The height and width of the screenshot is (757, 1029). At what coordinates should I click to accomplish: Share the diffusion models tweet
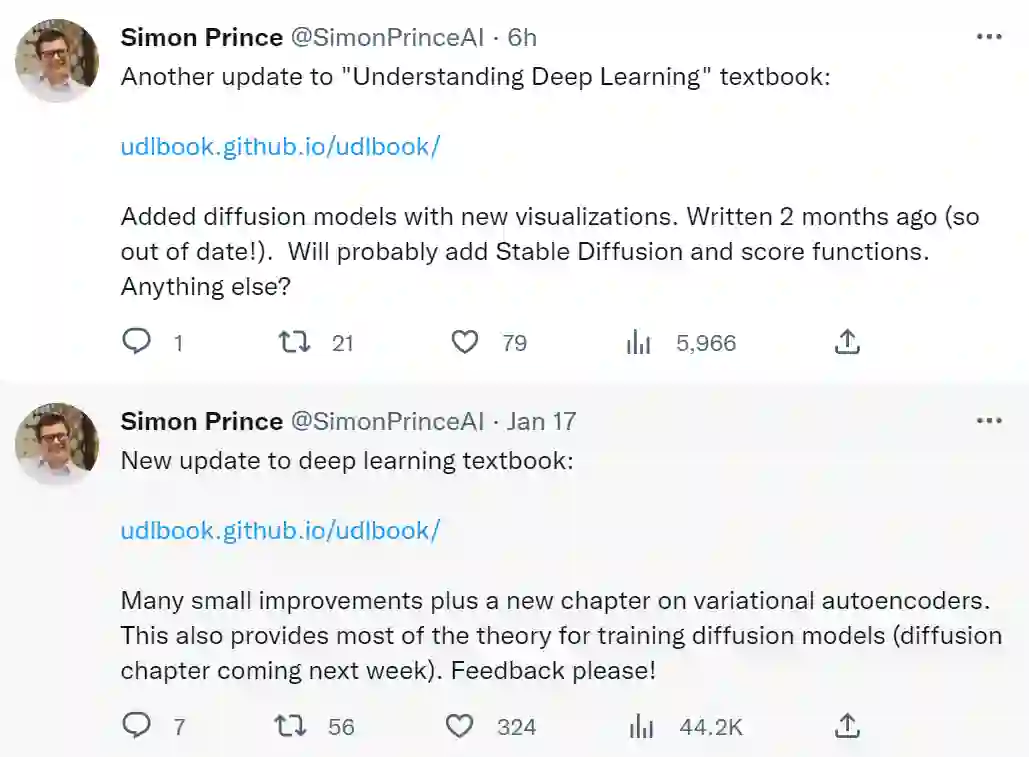point(846,343)
